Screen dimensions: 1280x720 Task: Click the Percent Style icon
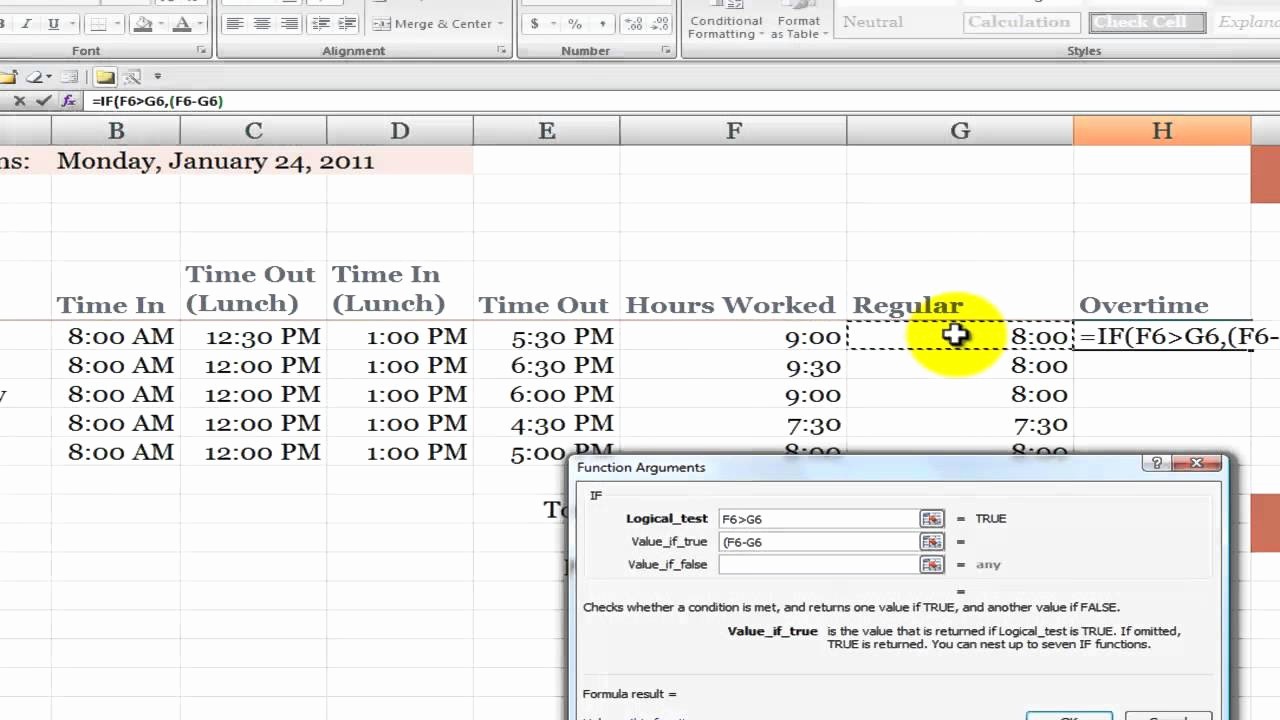575,22
